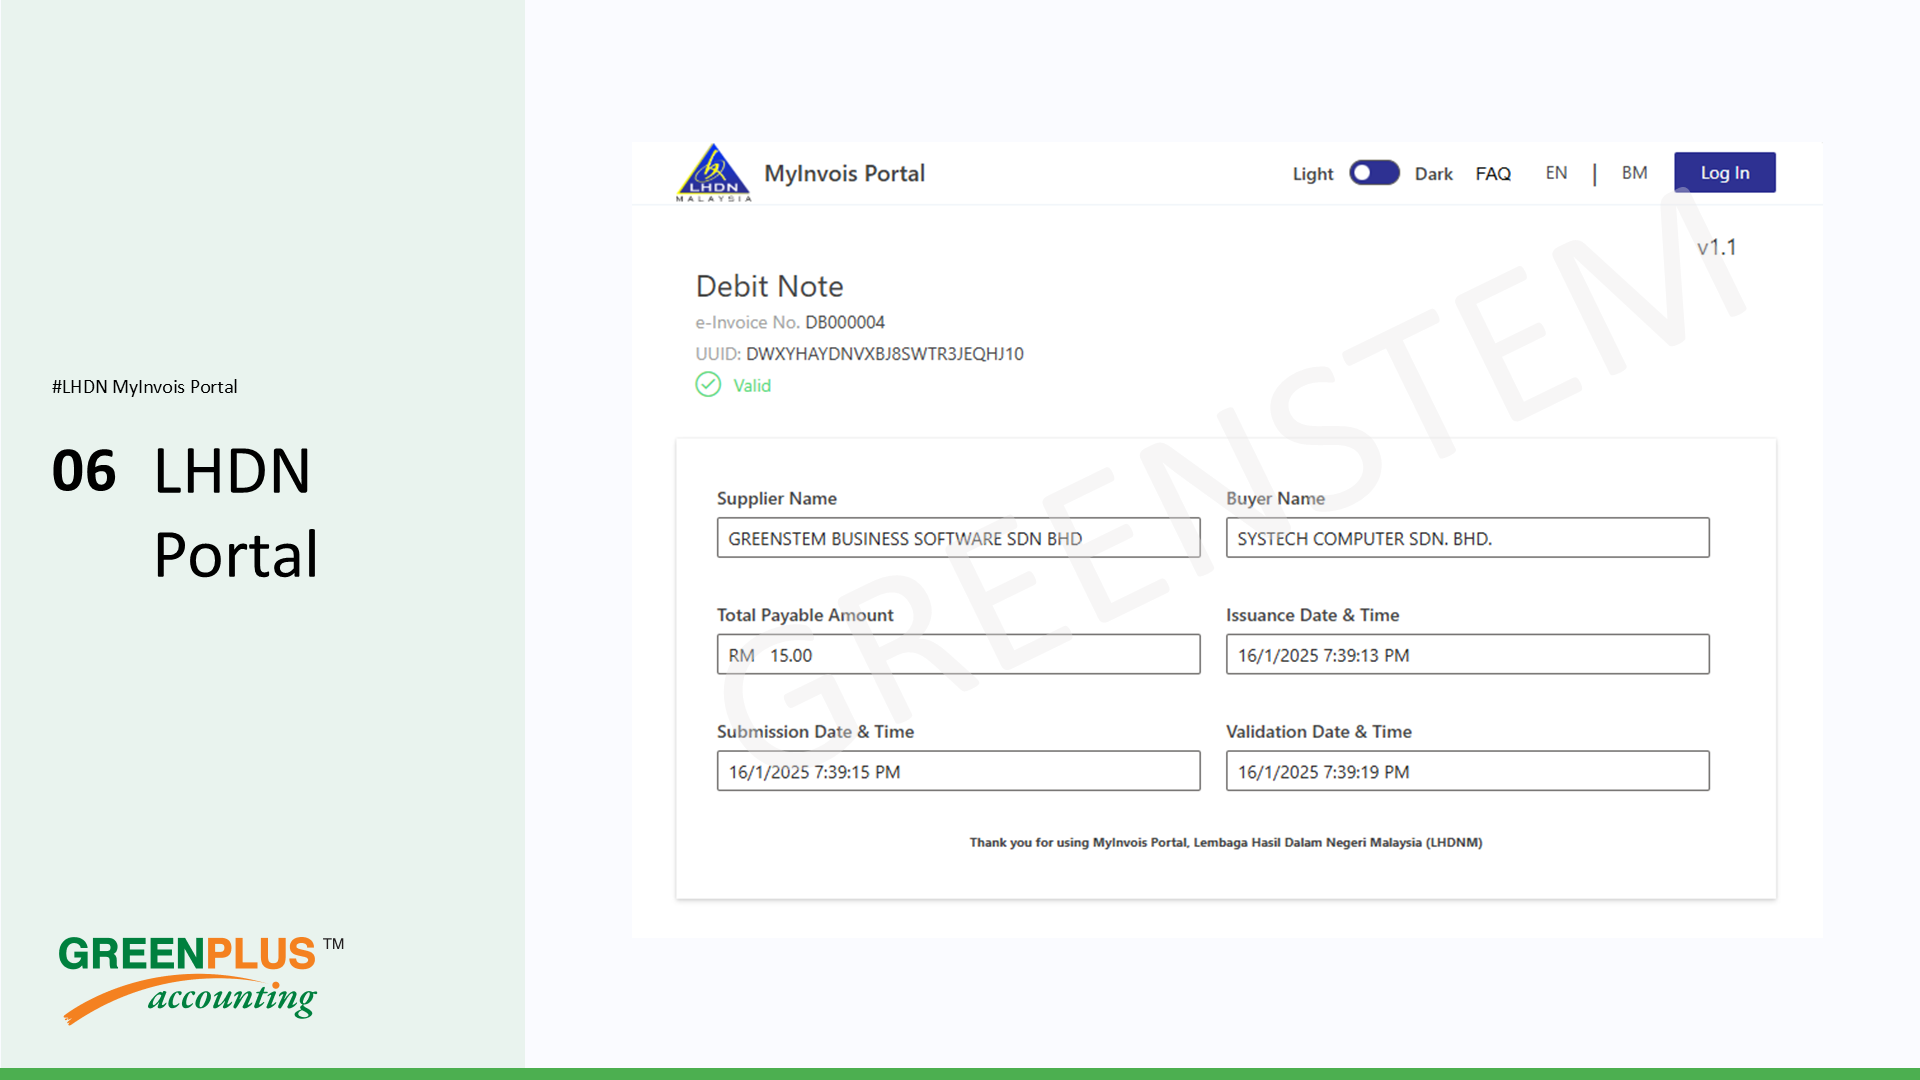
Task: Select the Buyer Name field
Action: [x=1468, y=538]
